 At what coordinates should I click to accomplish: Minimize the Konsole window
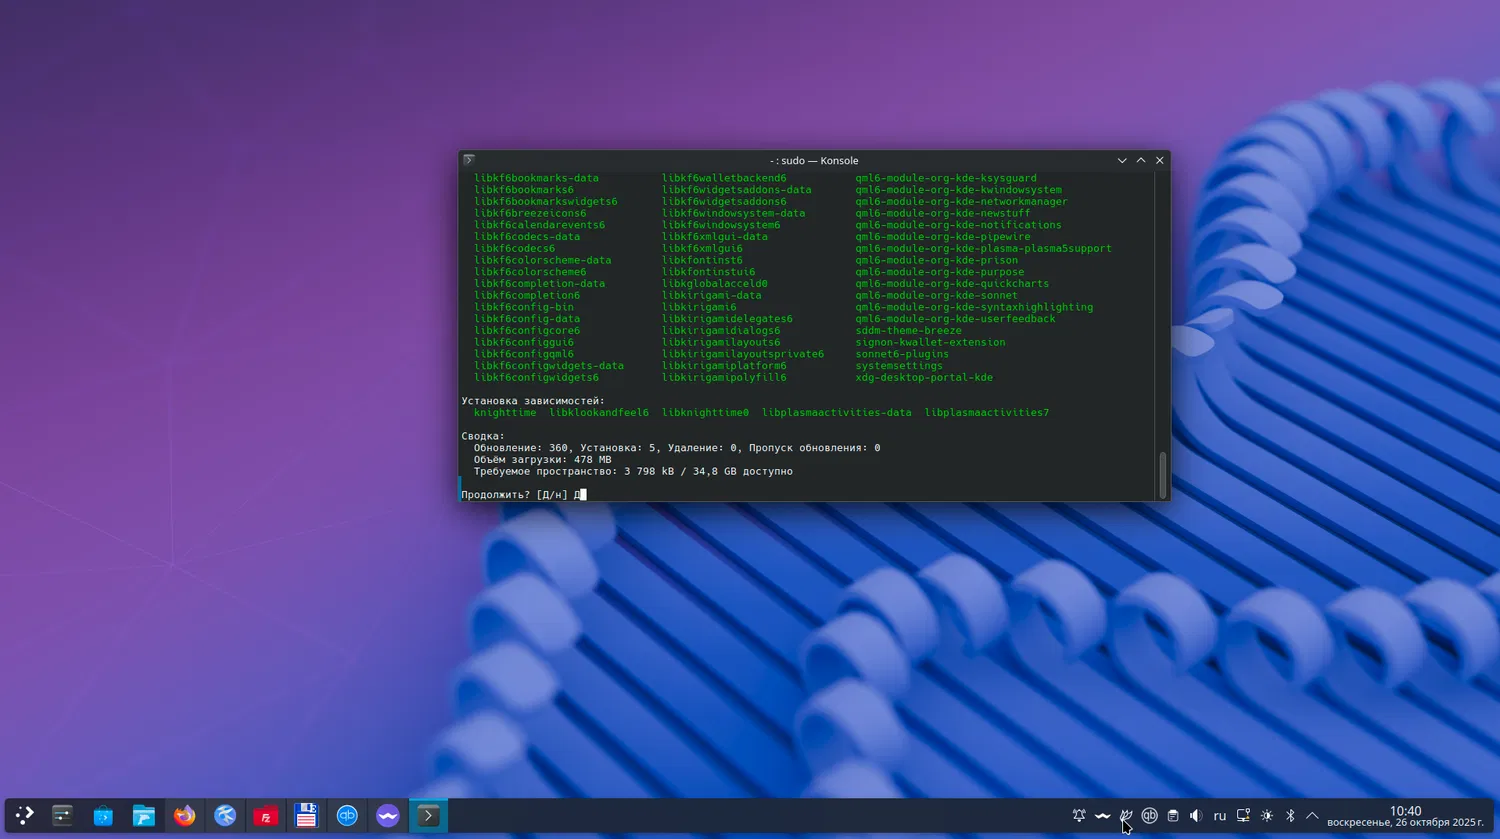[1122, 160]
